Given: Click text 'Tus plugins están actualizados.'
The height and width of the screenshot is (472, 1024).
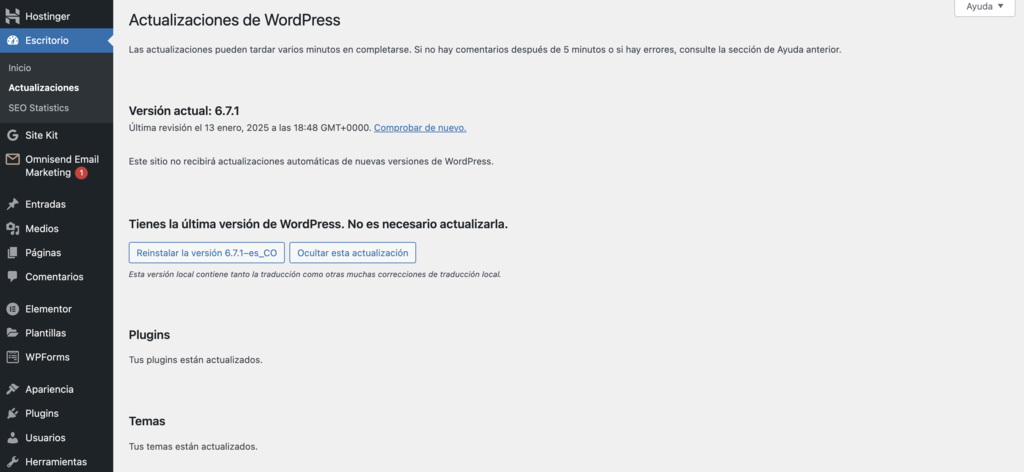Looking at the screenshot, I should pyautogui.click(x=196, y=360).
